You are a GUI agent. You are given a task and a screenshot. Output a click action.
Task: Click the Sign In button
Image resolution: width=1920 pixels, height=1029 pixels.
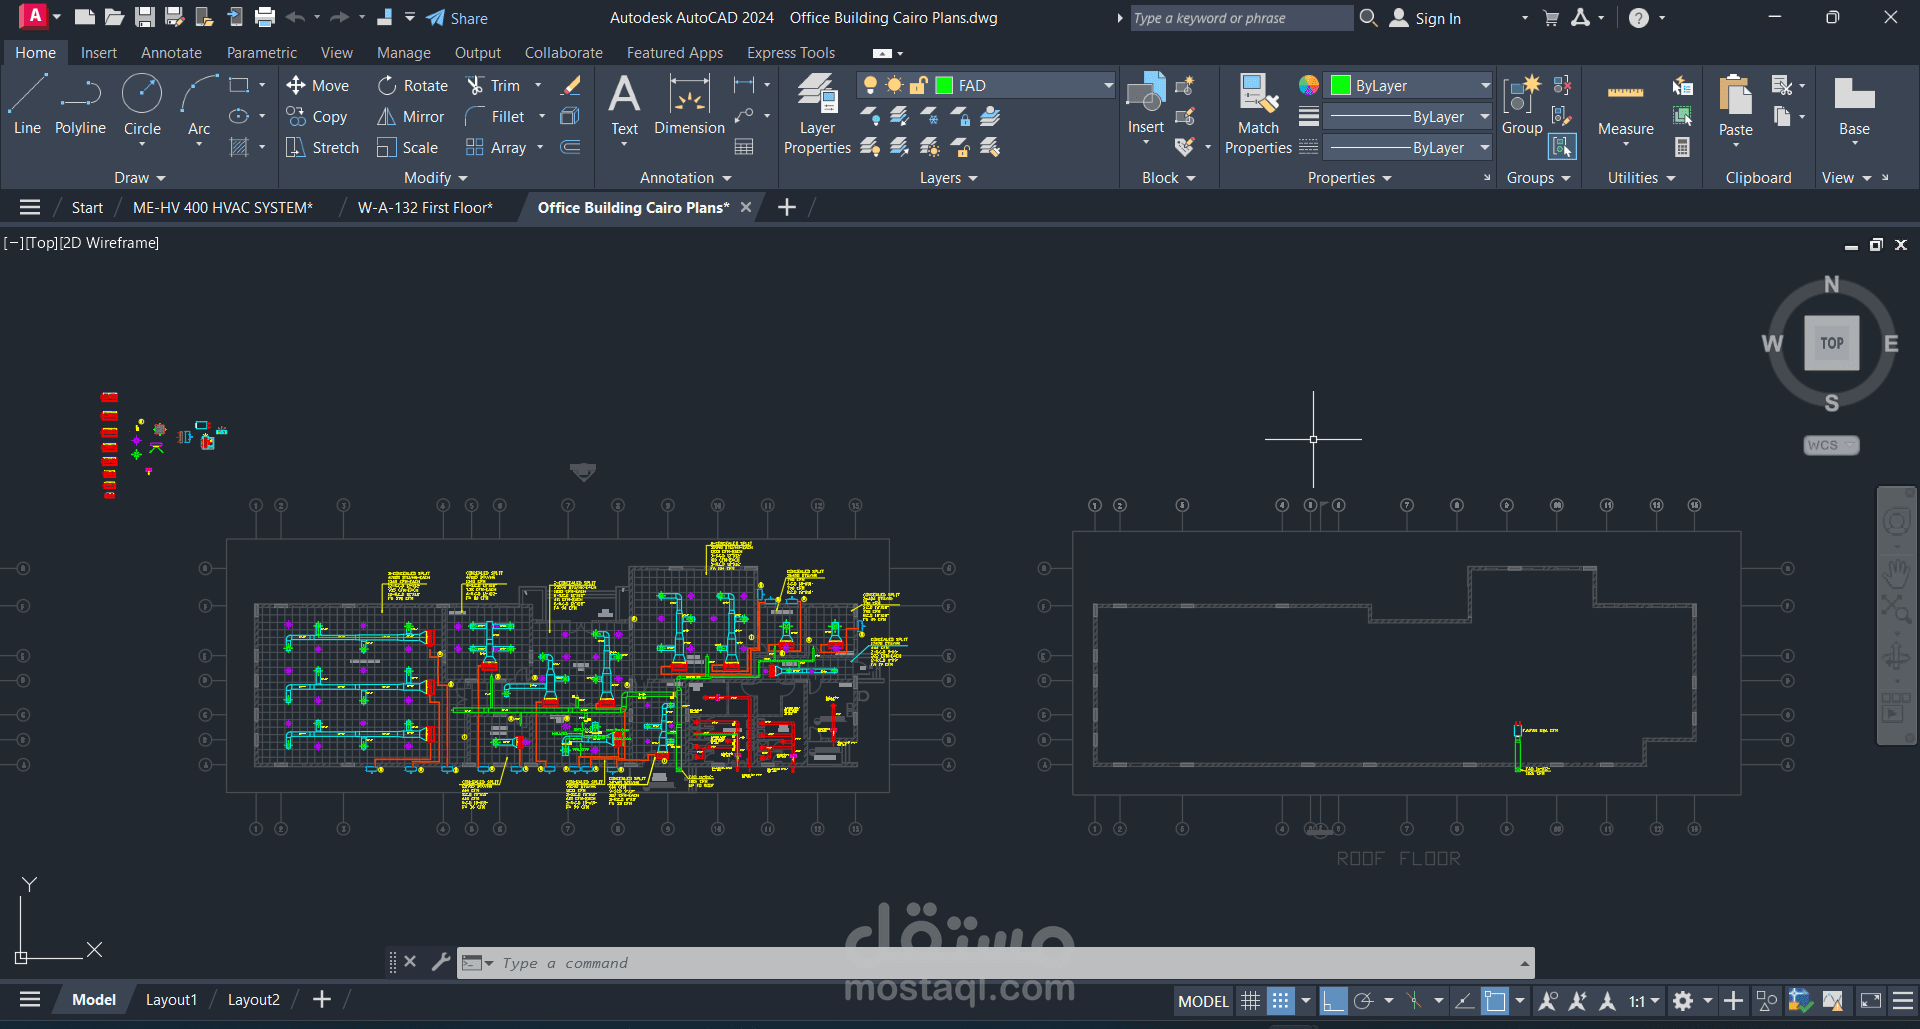1426,18
